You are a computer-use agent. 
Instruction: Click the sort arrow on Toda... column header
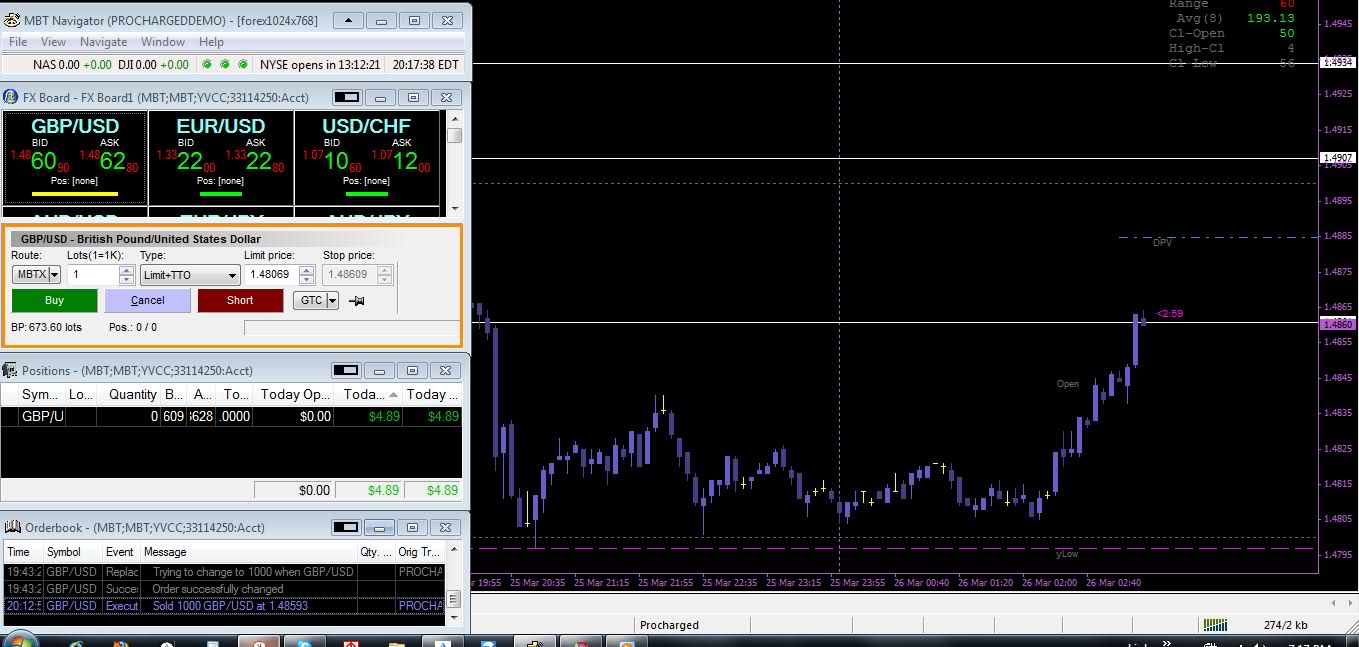tap(394, 394)
